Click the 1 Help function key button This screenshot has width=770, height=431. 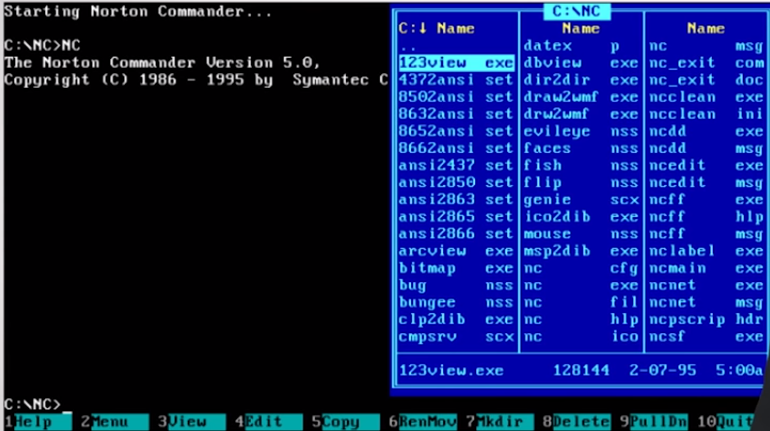[x=38, y=422]
